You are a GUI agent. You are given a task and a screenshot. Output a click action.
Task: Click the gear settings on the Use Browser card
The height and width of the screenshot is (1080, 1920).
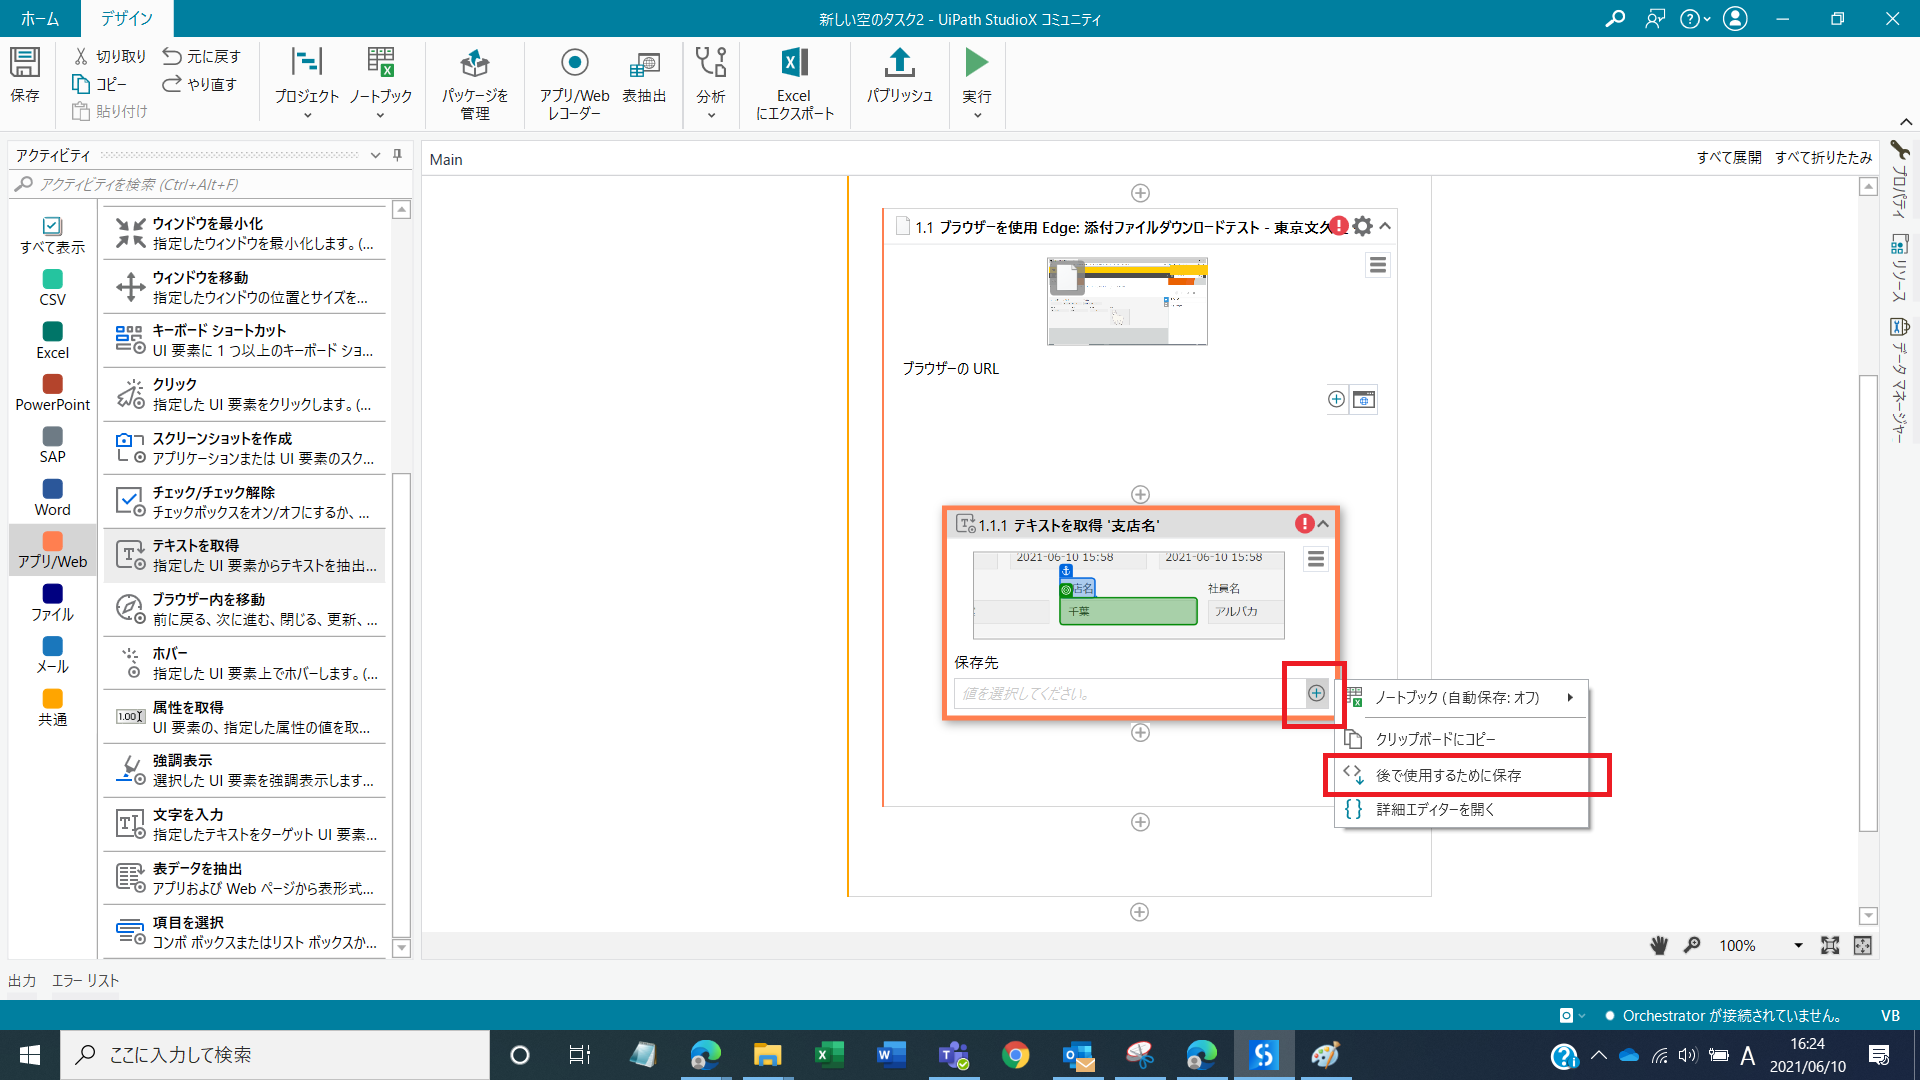coord(1362,227)
